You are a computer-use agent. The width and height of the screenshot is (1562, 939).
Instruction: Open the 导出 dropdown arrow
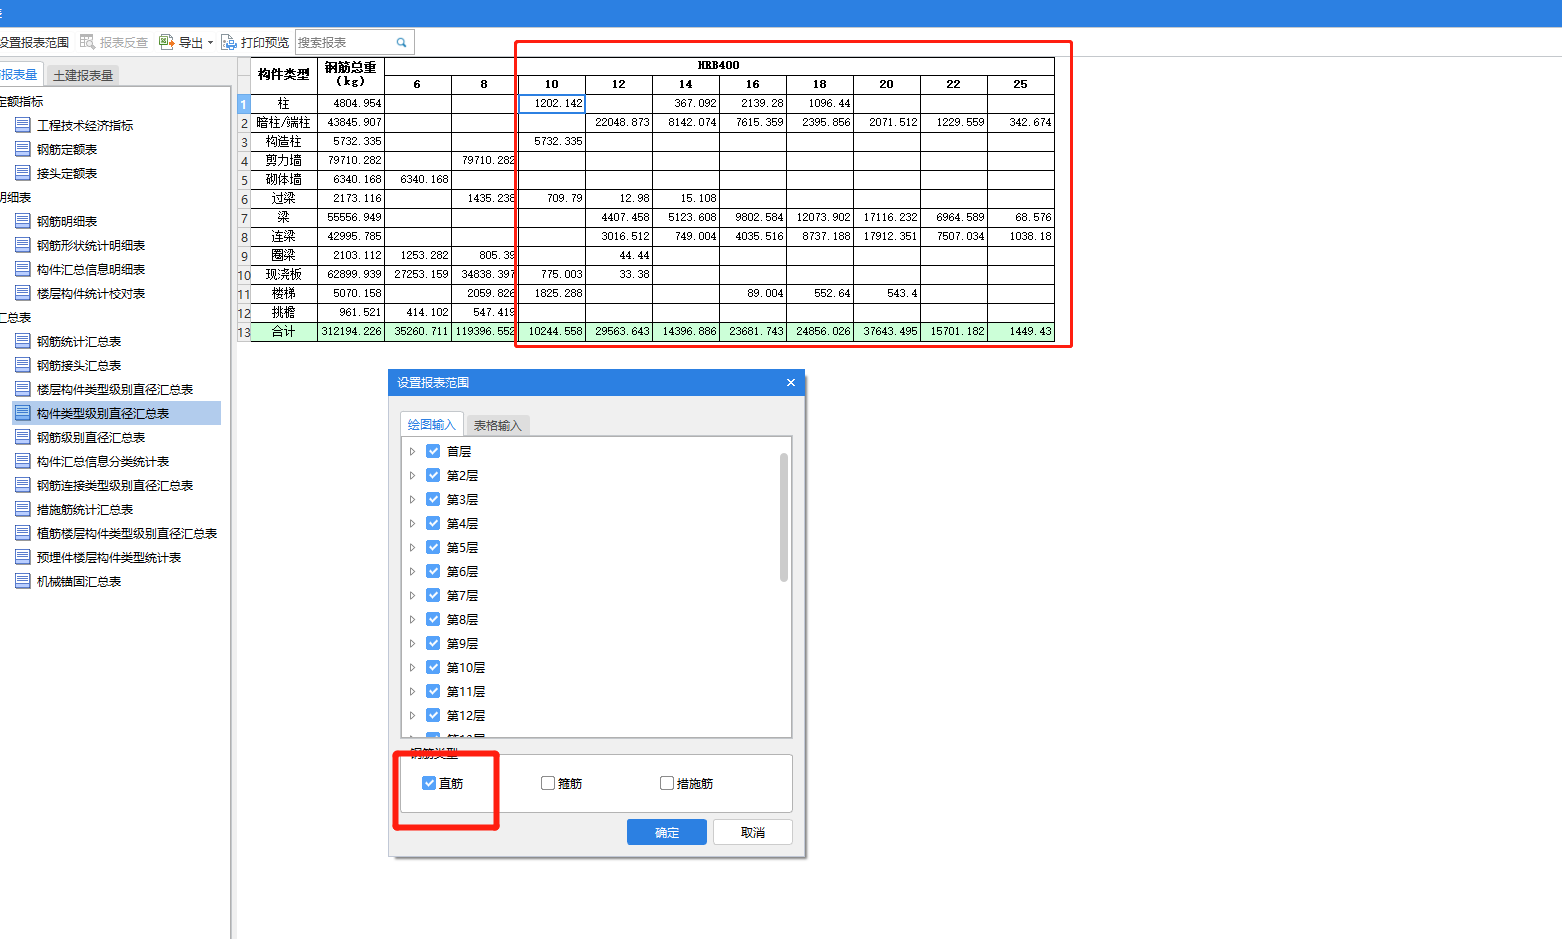coord(210,43)
